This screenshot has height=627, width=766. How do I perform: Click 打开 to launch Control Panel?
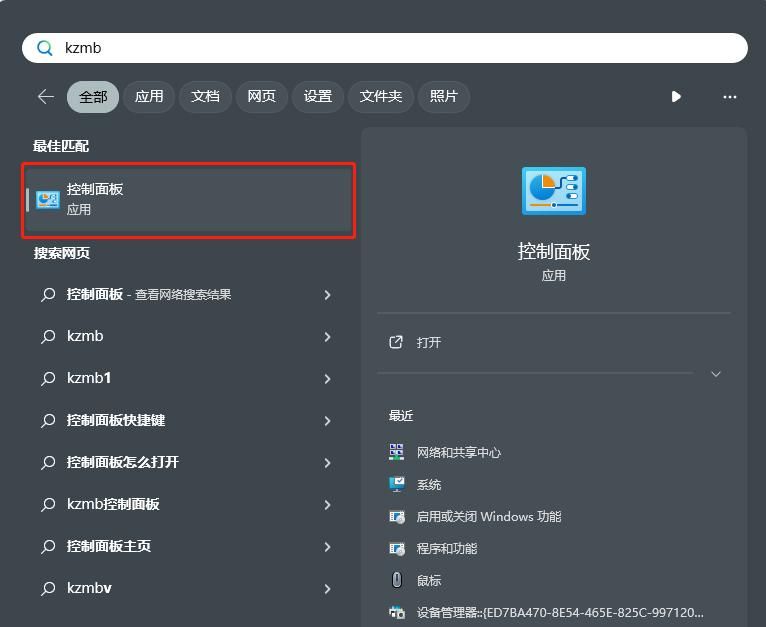coord(428,342)
